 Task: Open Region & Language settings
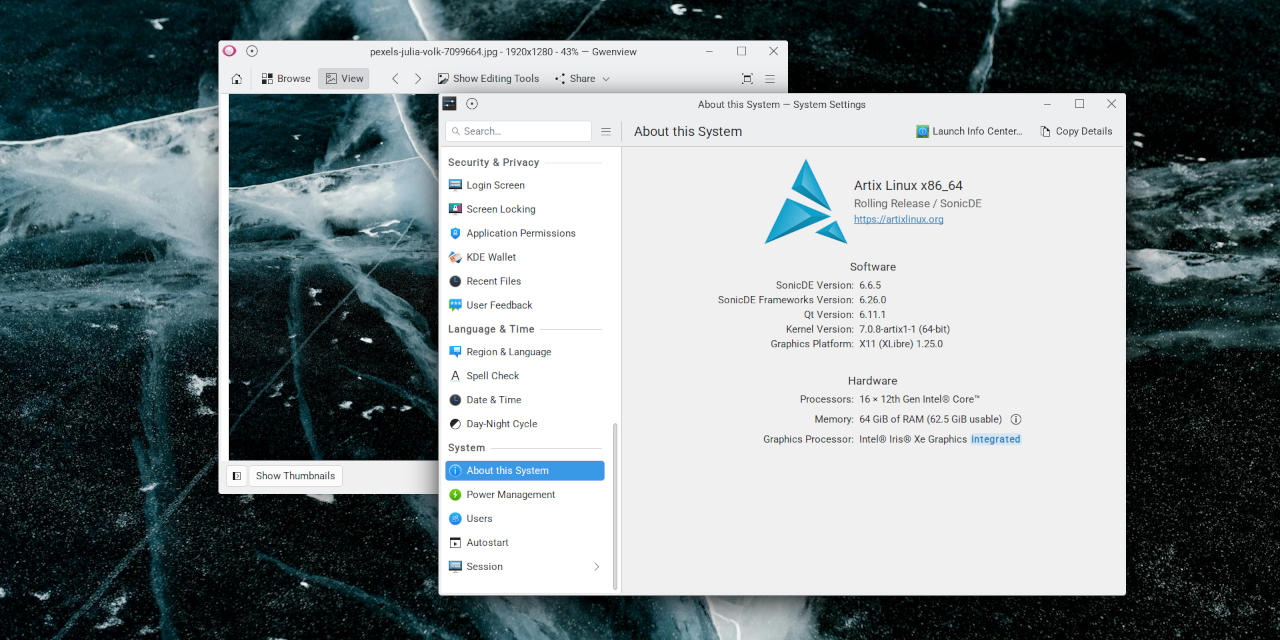[525, 352]
